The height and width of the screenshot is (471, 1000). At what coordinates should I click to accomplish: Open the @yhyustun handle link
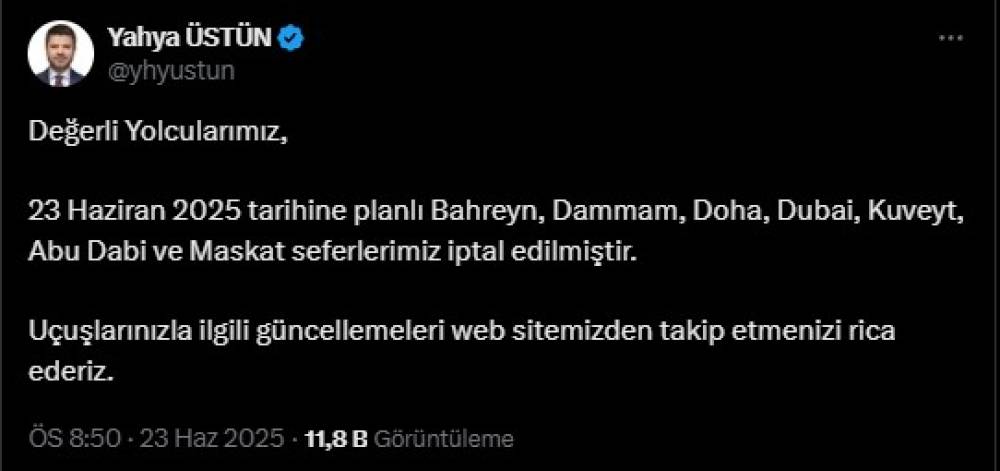tap(170, 71)
